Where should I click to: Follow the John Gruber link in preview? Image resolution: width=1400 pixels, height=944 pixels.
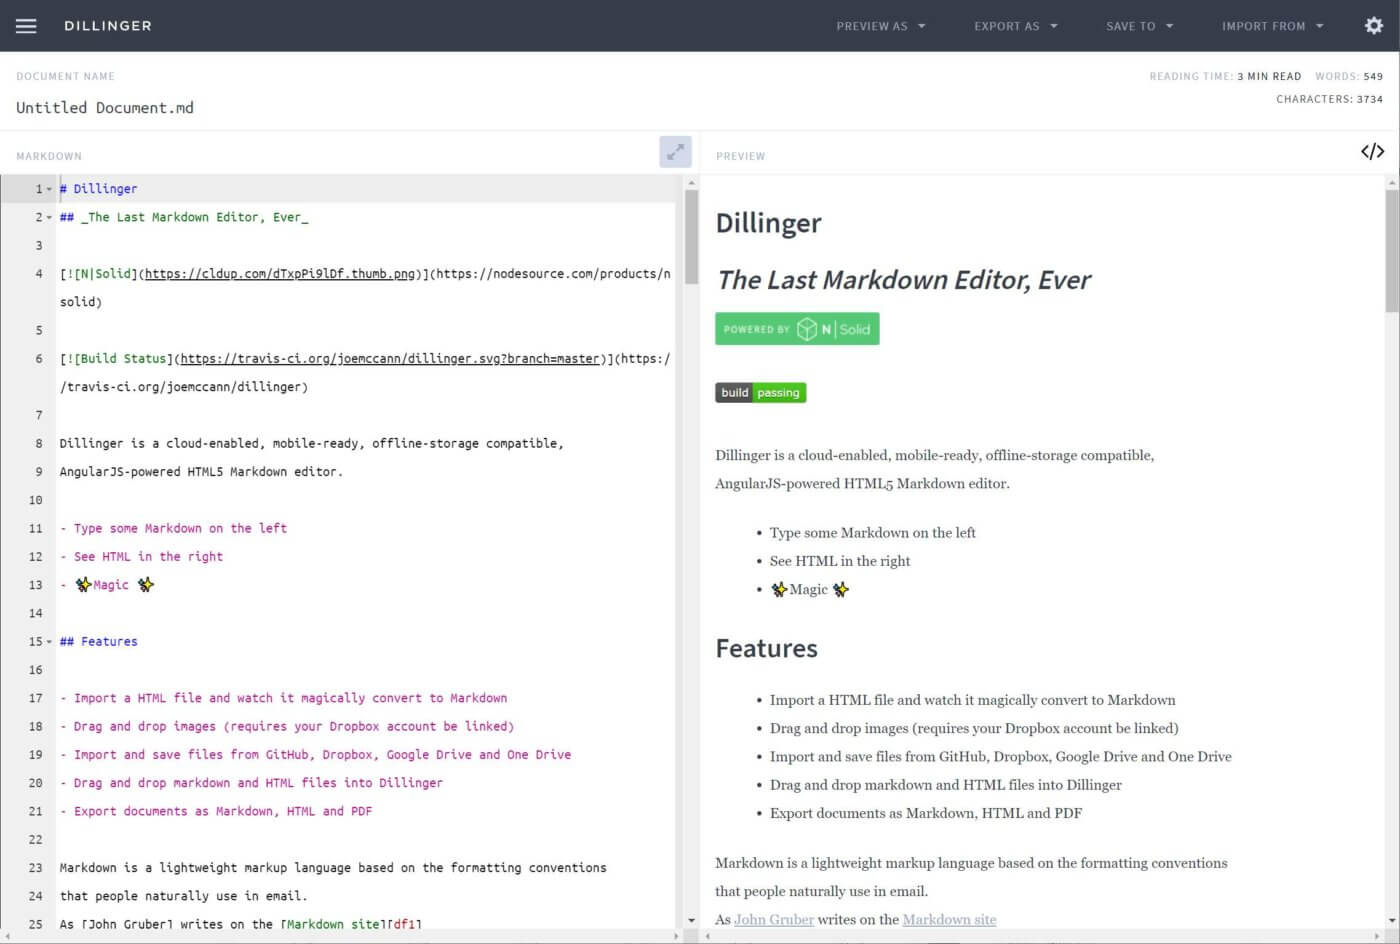click(x=774, y=919)
